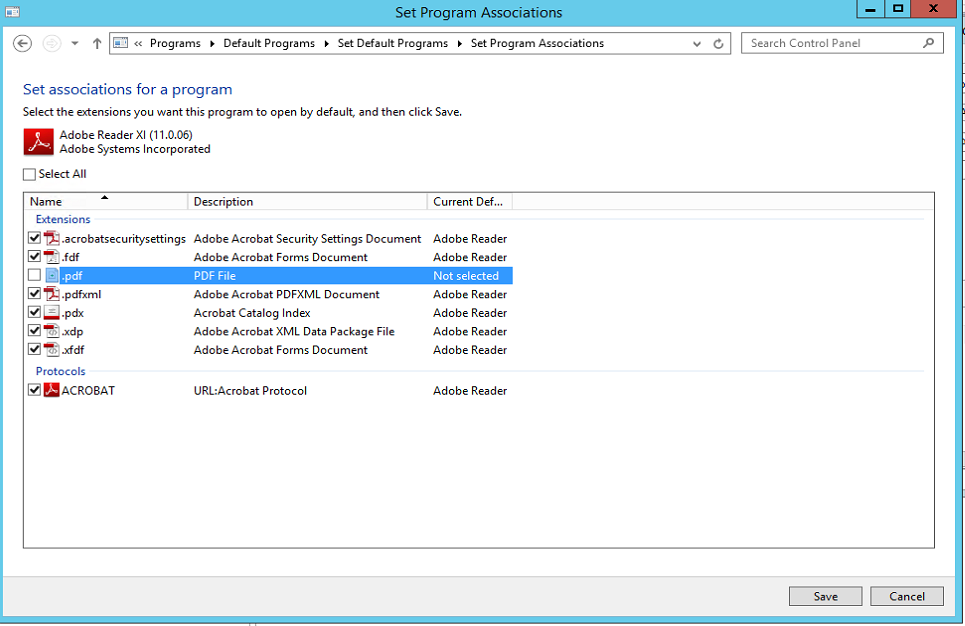This screenshot has height=626, width=965.
Task: Click the '.fdf' extension name
Action: (x=71, y=257)
